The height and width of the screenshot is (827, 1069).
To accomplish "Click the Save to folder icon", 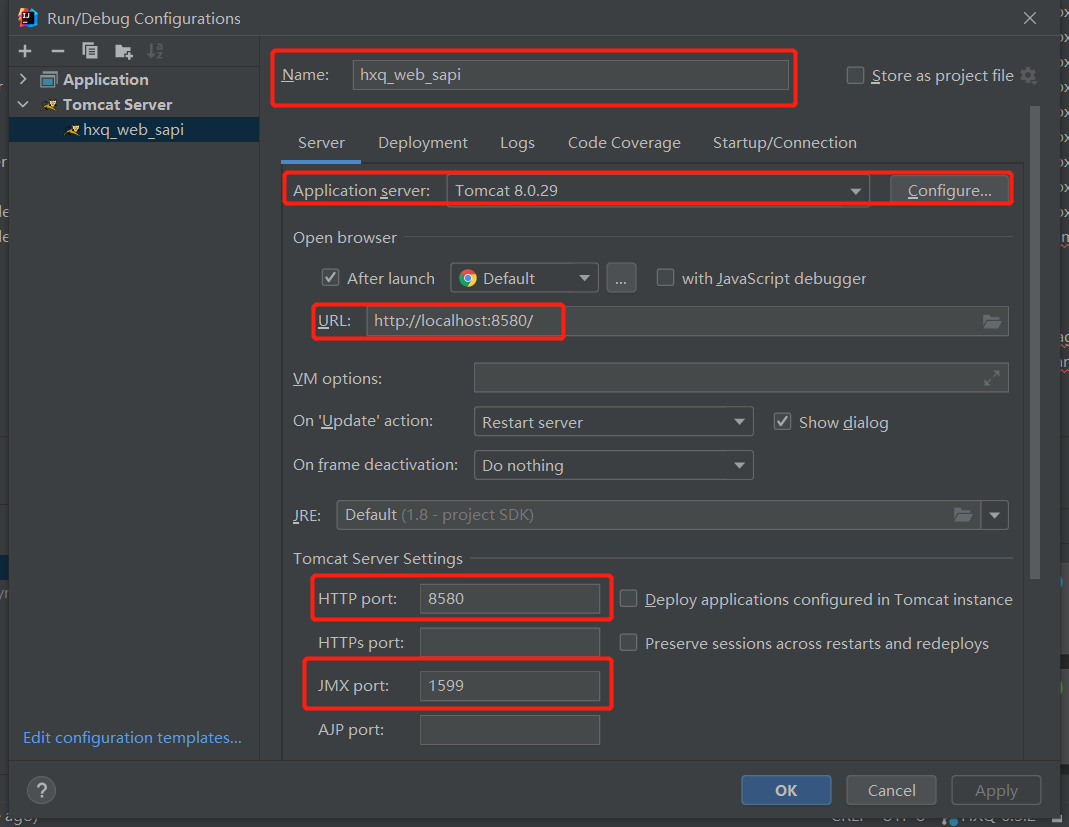I will click(x=123, y=51).
